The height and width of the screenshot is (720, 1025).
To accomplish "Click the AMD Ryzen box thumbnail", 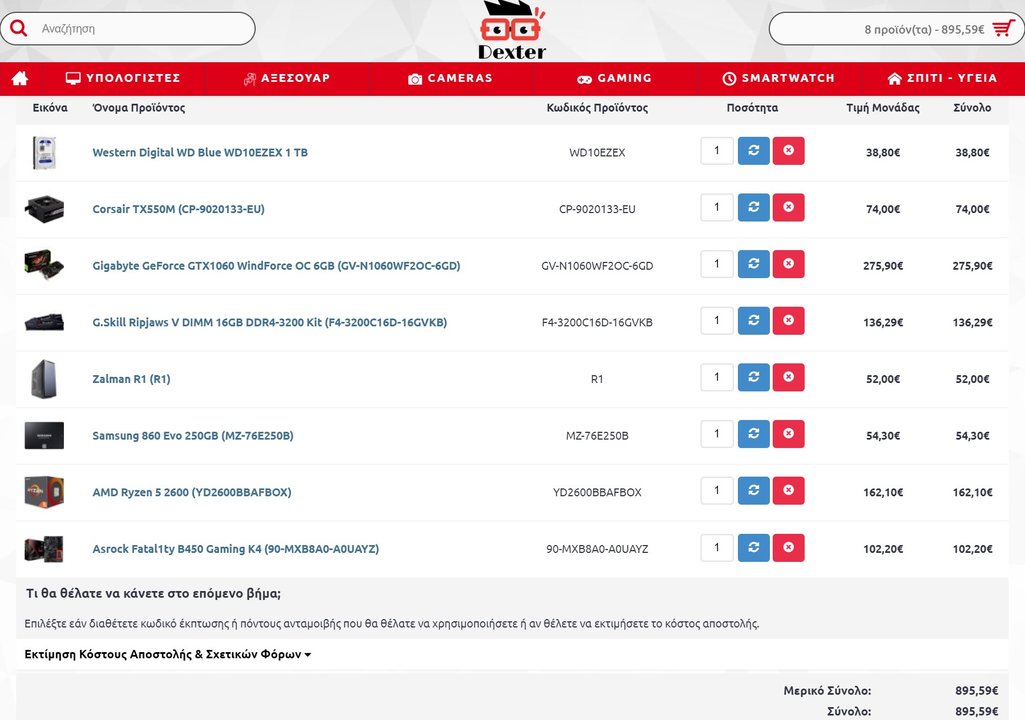I will [x=44, y=492].
